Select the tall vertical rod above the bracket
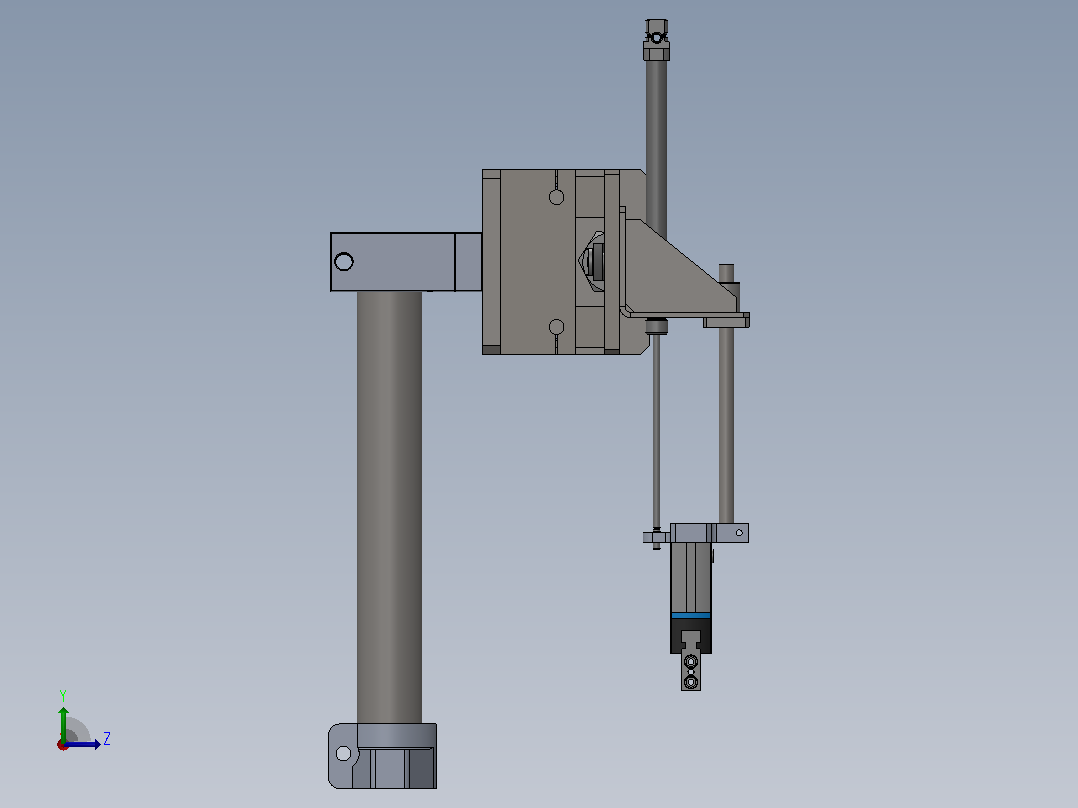The width and height of the screenshot is (1078, 808). coord(656,148)
